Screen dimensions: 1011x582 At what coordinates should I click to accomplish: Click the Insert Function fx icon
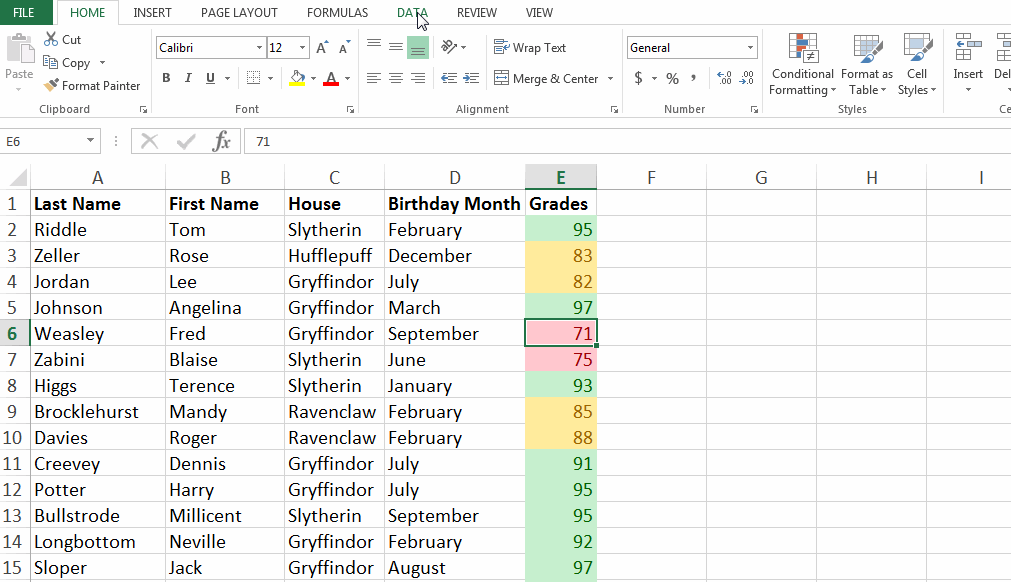pyautogui.click(x=221, y=142)
